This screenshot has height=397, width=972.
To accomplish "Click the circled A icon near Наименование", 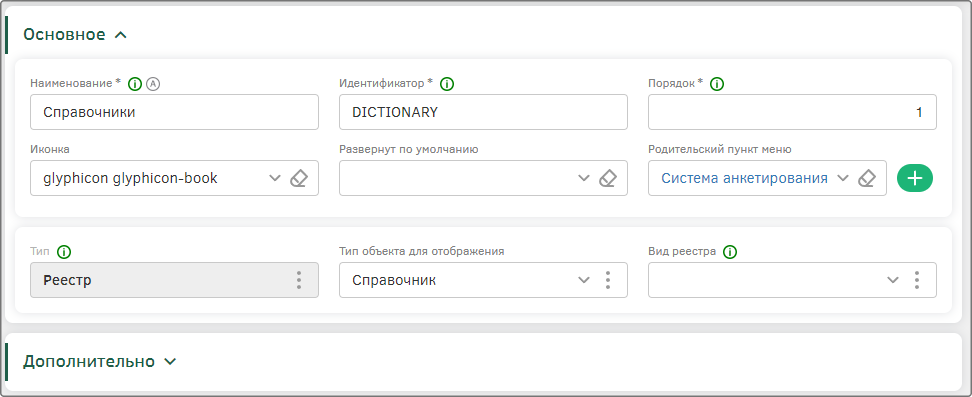I will coord(153,84).
